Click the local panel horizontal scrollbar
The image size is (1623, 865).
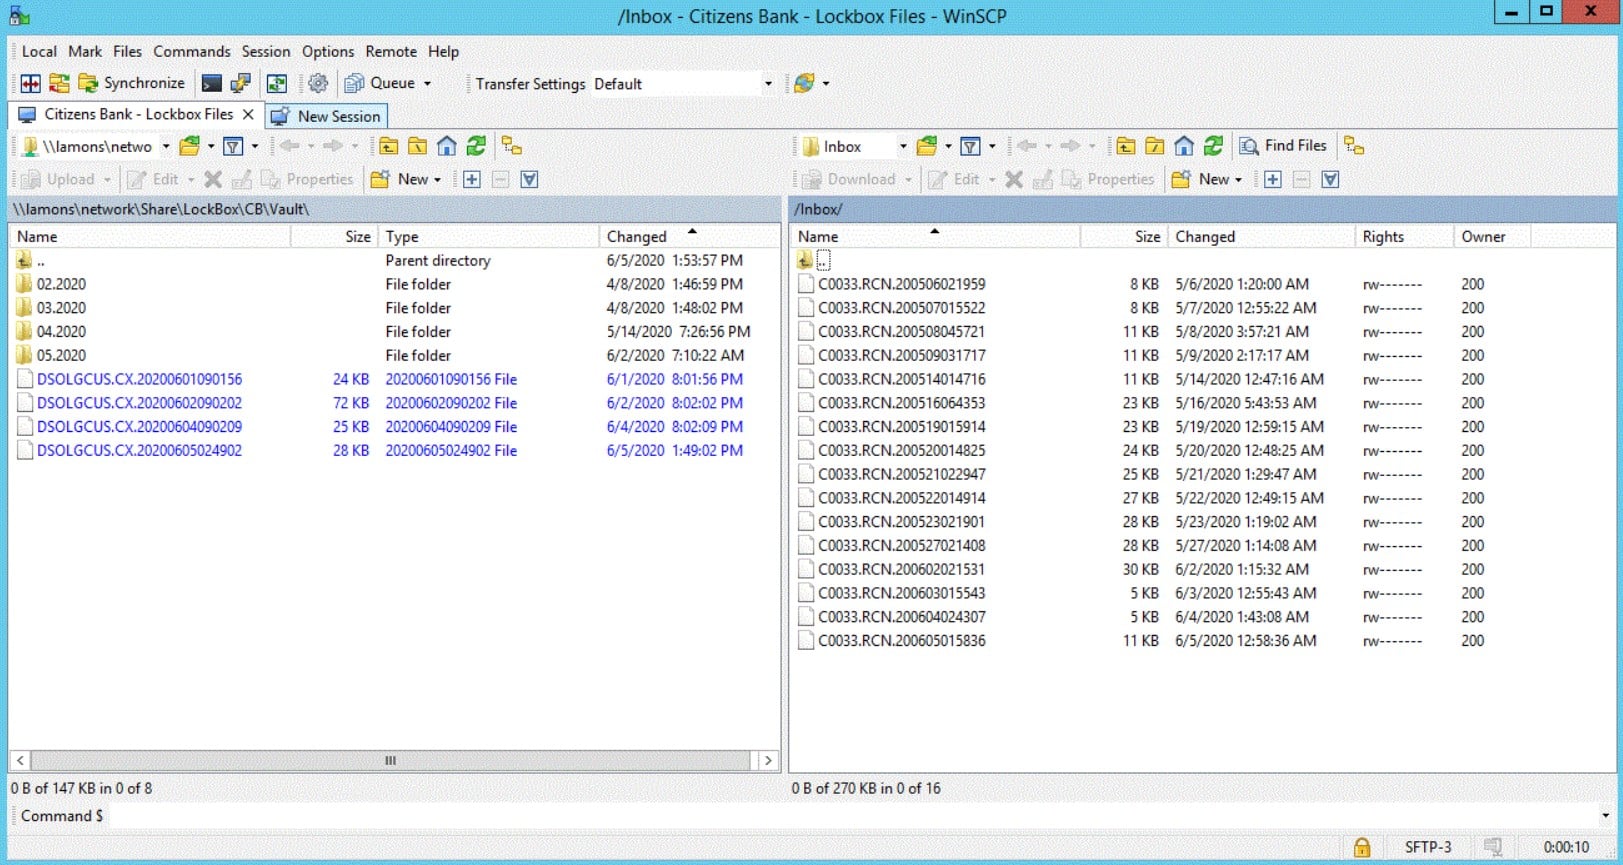391,760
